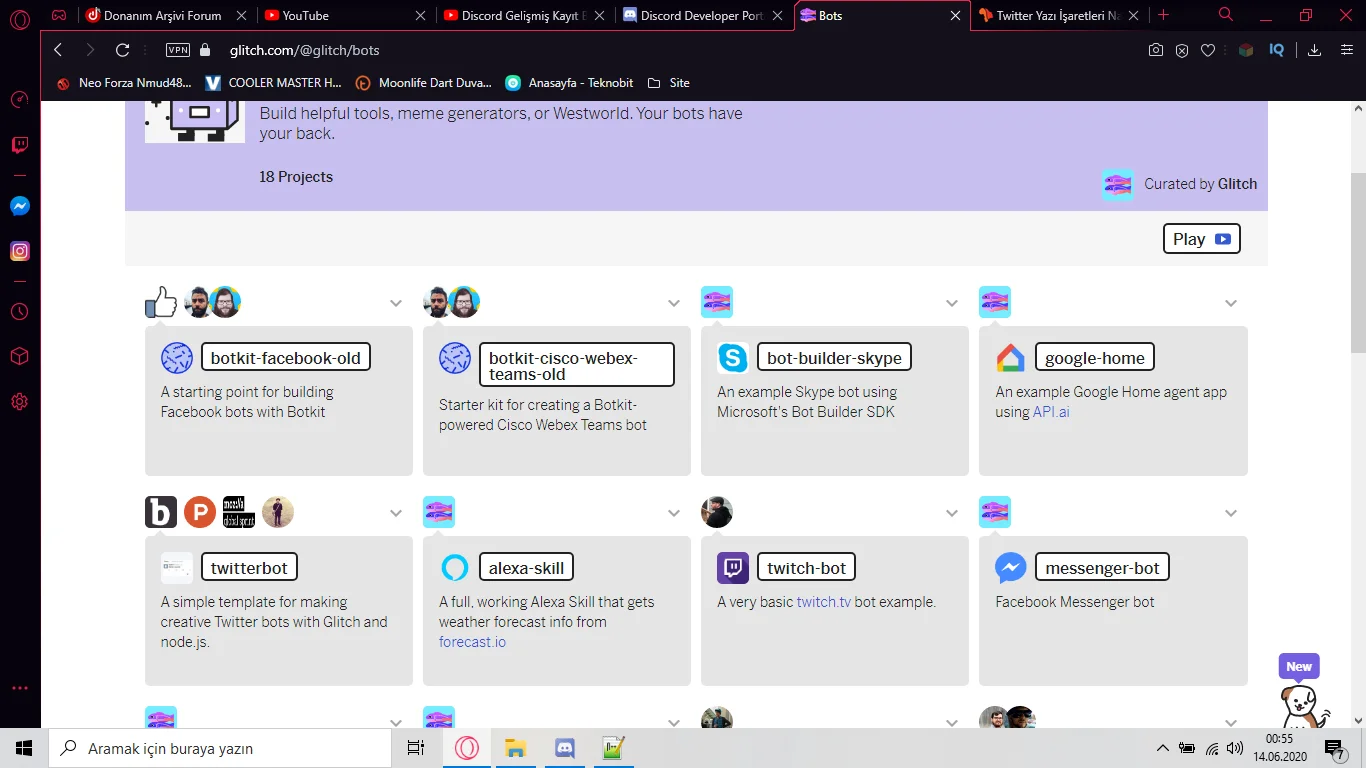Image resolution: width=1366 pixels, height=768 pixels.
Task: Open browser Settings gear in sidebar
Action: [x=20, y=402]
